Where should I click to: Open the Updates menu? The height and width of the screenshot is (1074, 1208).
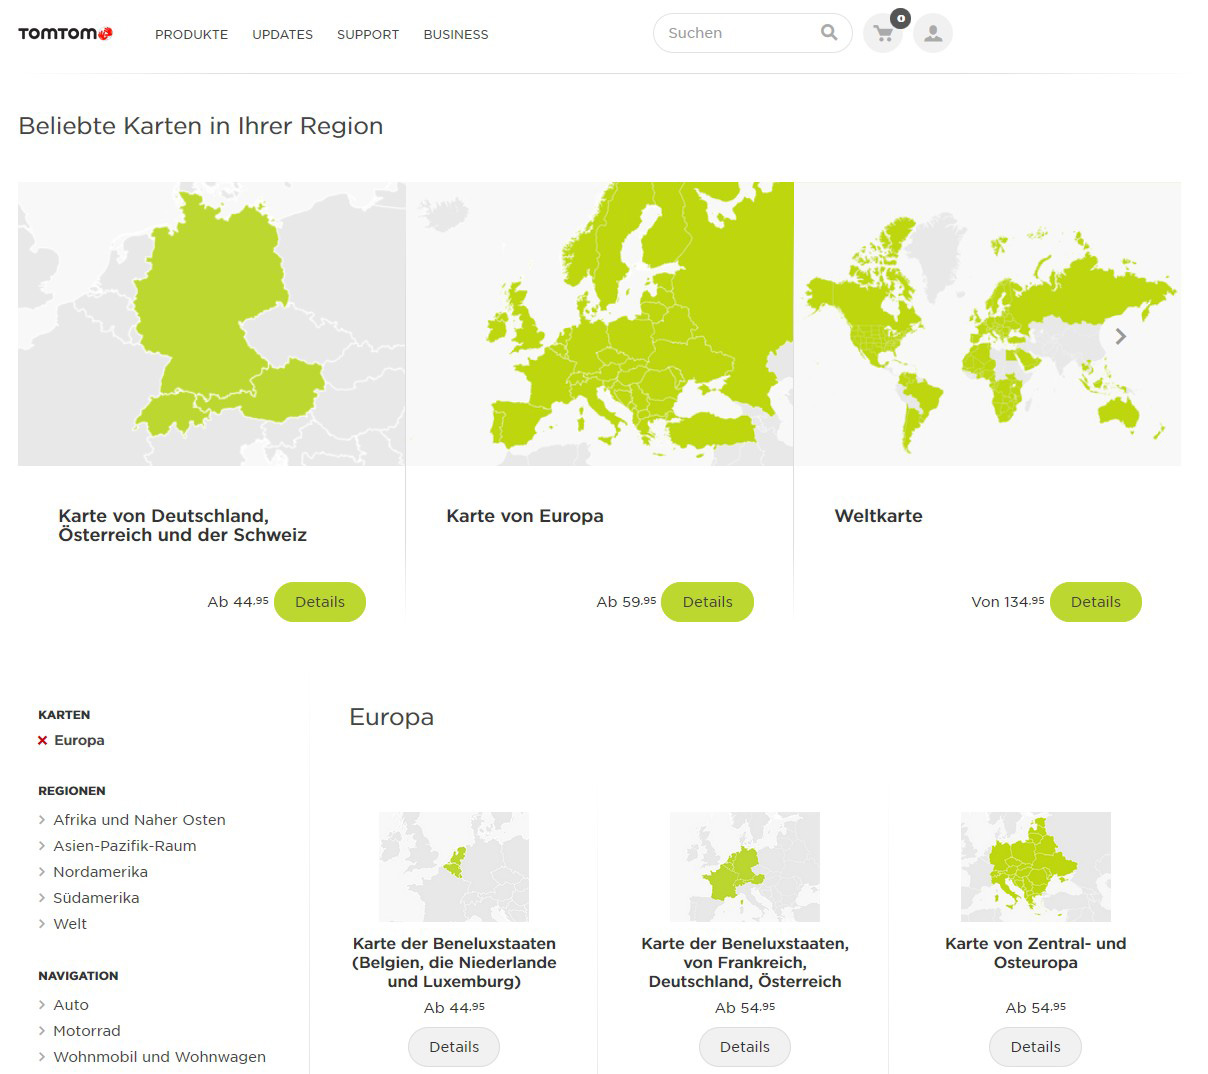282,34
